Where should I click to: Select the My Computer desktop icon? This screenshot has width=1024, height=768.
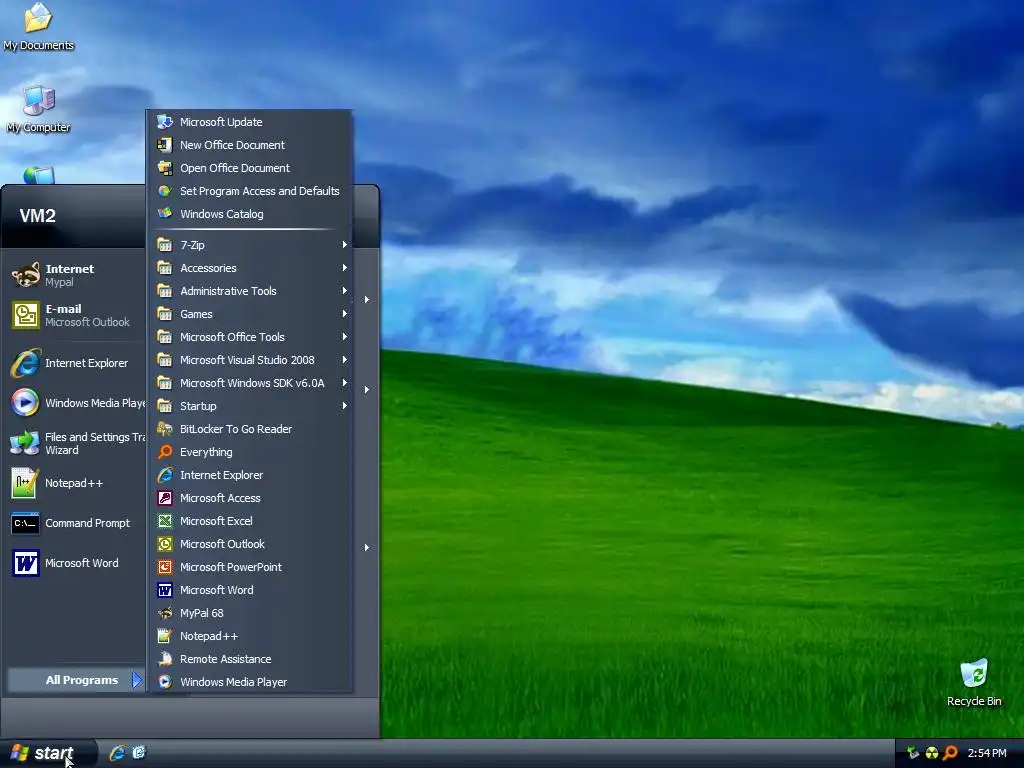(39, 109)
